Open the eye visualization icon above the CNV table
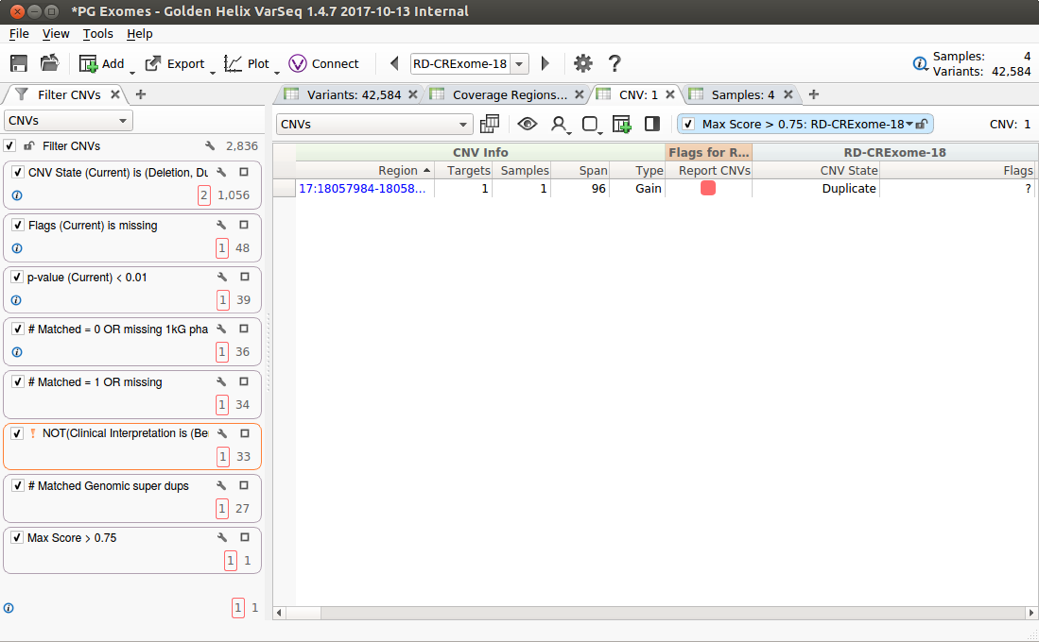The height and width of the screenshot is (642, 1039). click(527, 124)
